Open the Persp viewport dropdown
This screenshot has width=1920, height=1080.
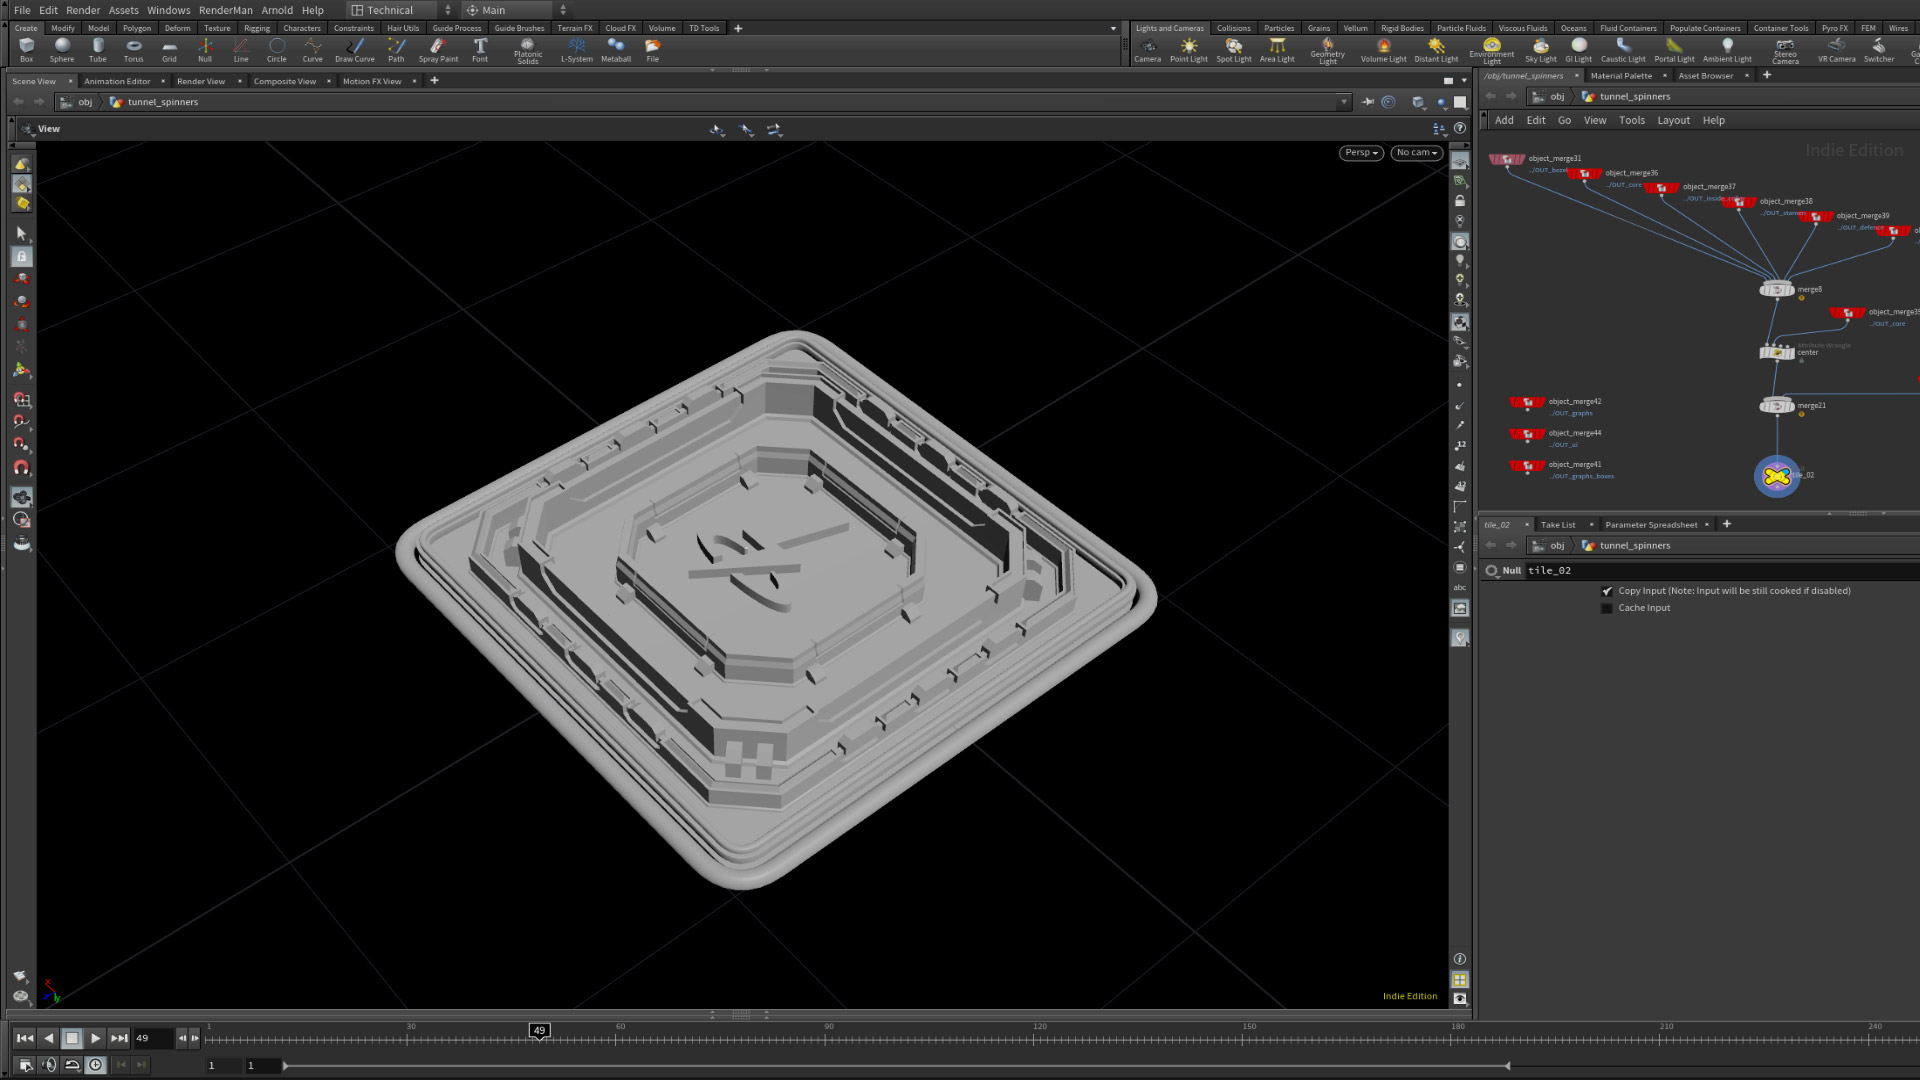pyautogui.click(x=1362, y=153)
